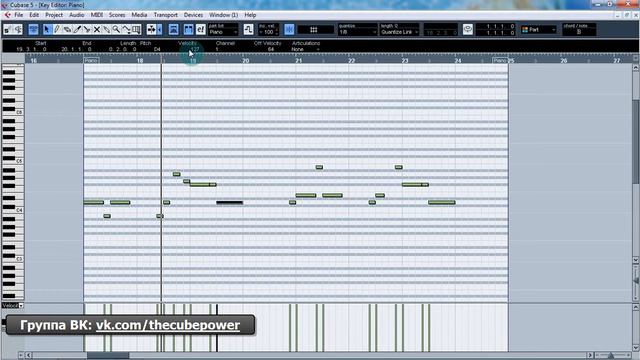Open the event colors Part dropdown
The image size is (640, 360).
tap(538, 30)
